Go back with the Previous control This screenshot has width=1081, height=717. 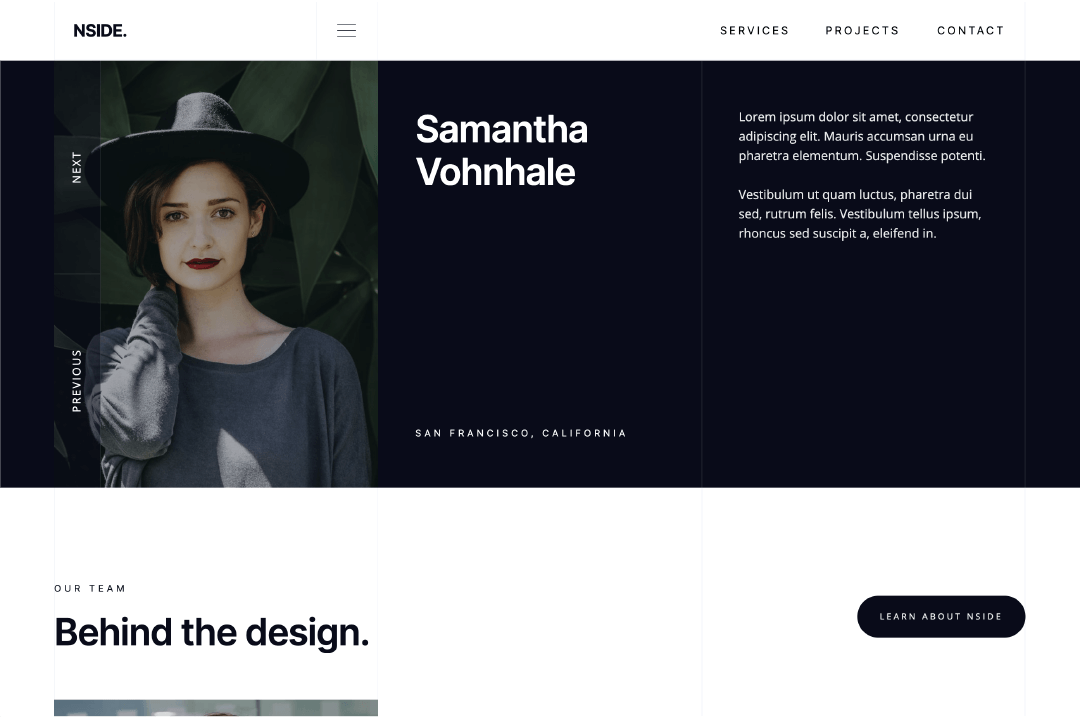click(x=77, y=381)
